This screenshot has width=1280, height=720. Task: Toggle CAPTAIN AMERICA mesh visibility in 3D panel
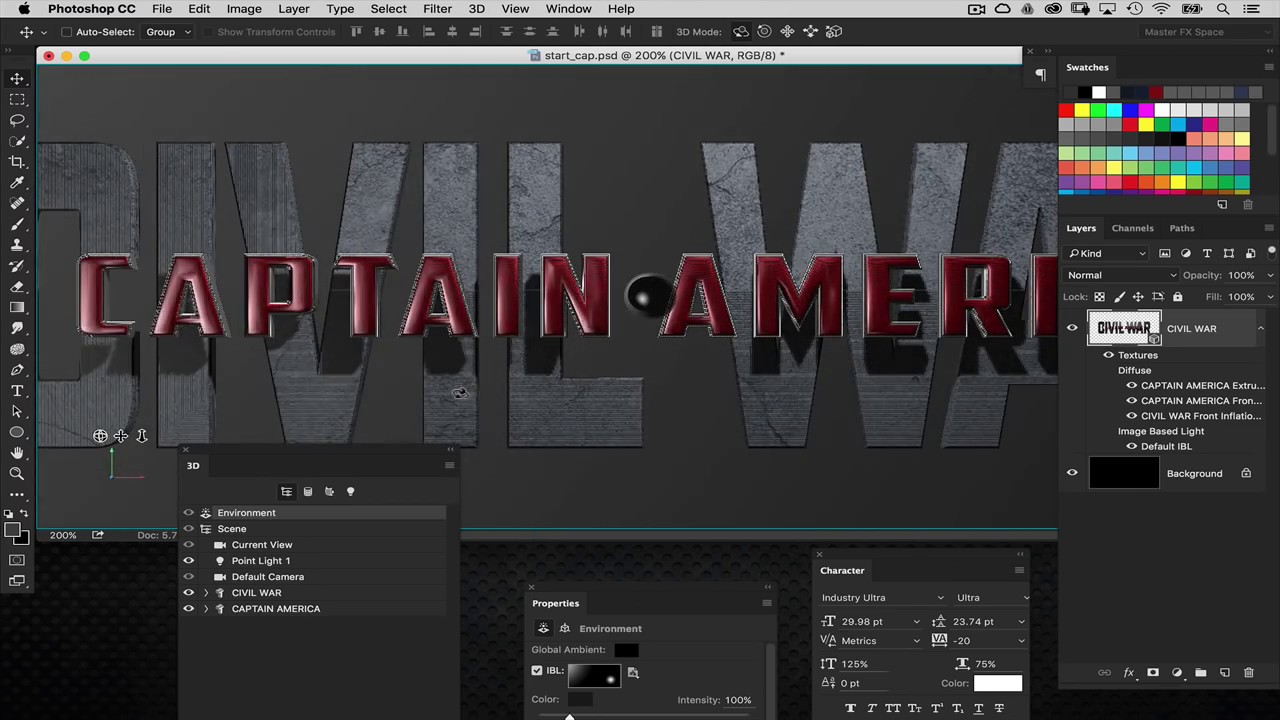coord(188,609)
